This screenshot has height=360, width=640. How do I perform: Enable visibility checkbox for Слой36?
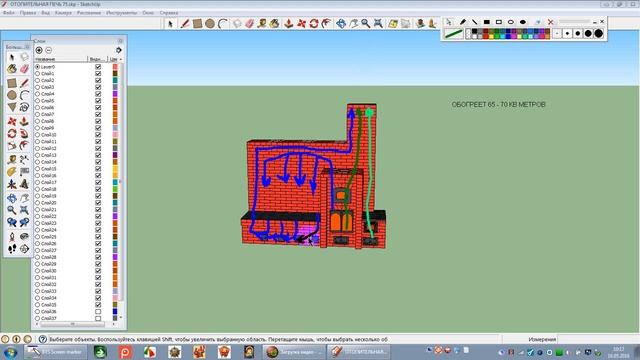click(x=98, y=311)
